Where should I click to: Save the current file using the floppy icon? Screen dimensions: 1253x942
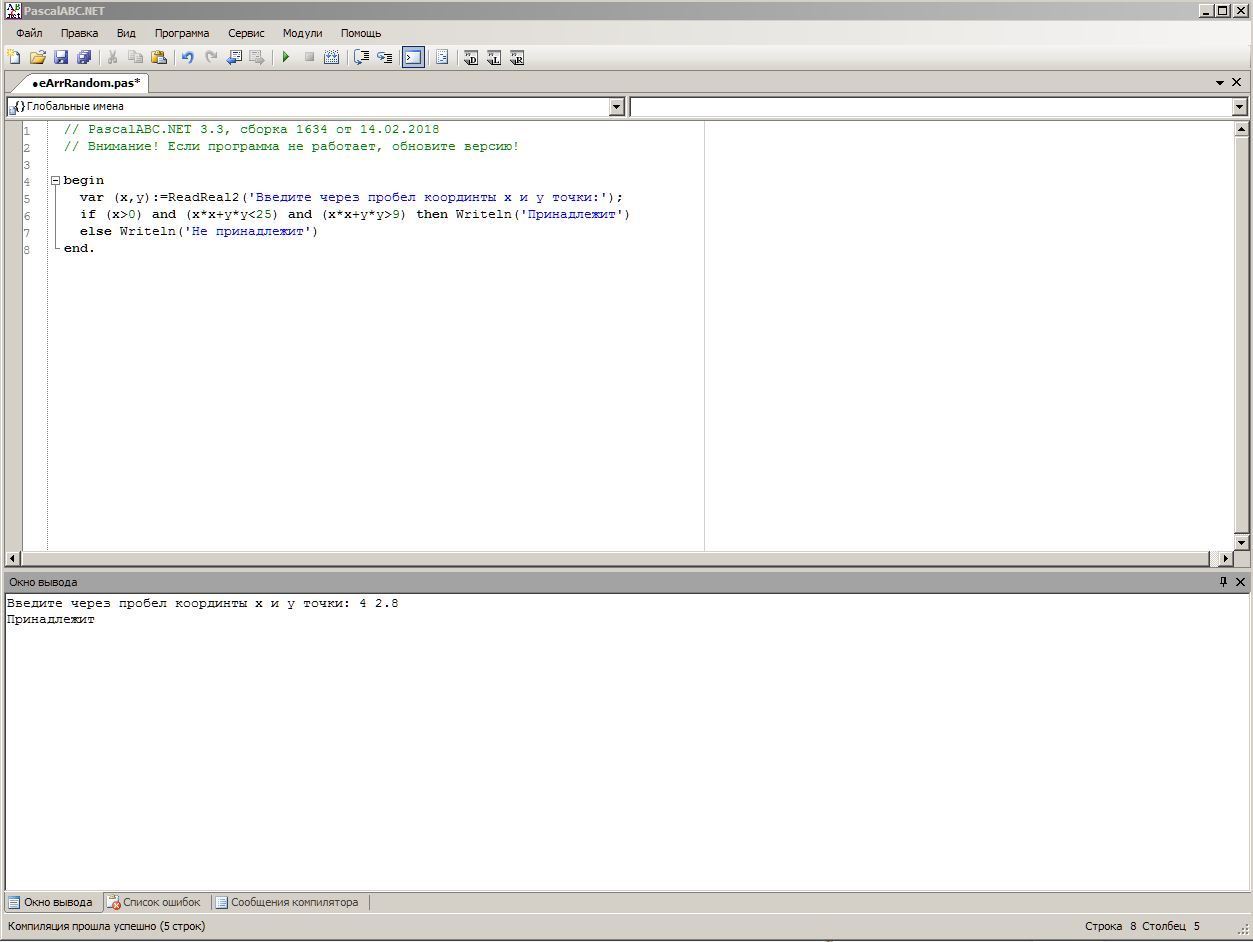(x=61, y=58)
